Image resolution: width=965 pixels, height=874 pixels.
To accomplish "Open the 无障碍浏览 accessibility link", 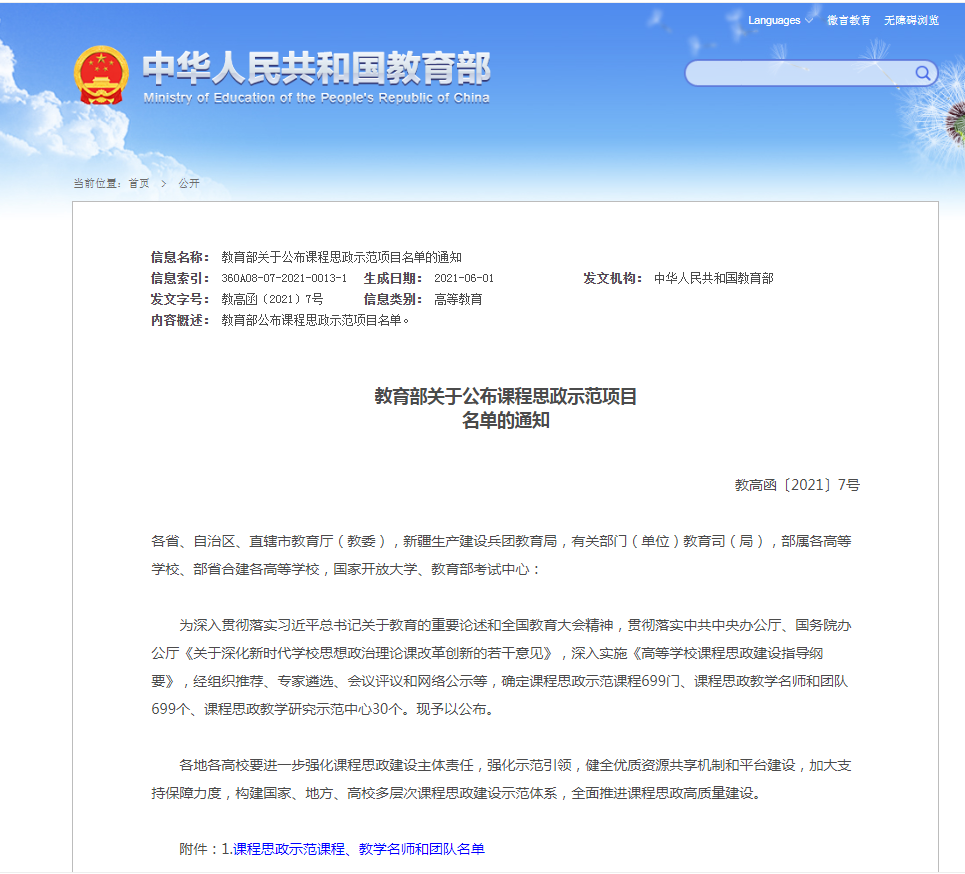I will tap(911, 20).
